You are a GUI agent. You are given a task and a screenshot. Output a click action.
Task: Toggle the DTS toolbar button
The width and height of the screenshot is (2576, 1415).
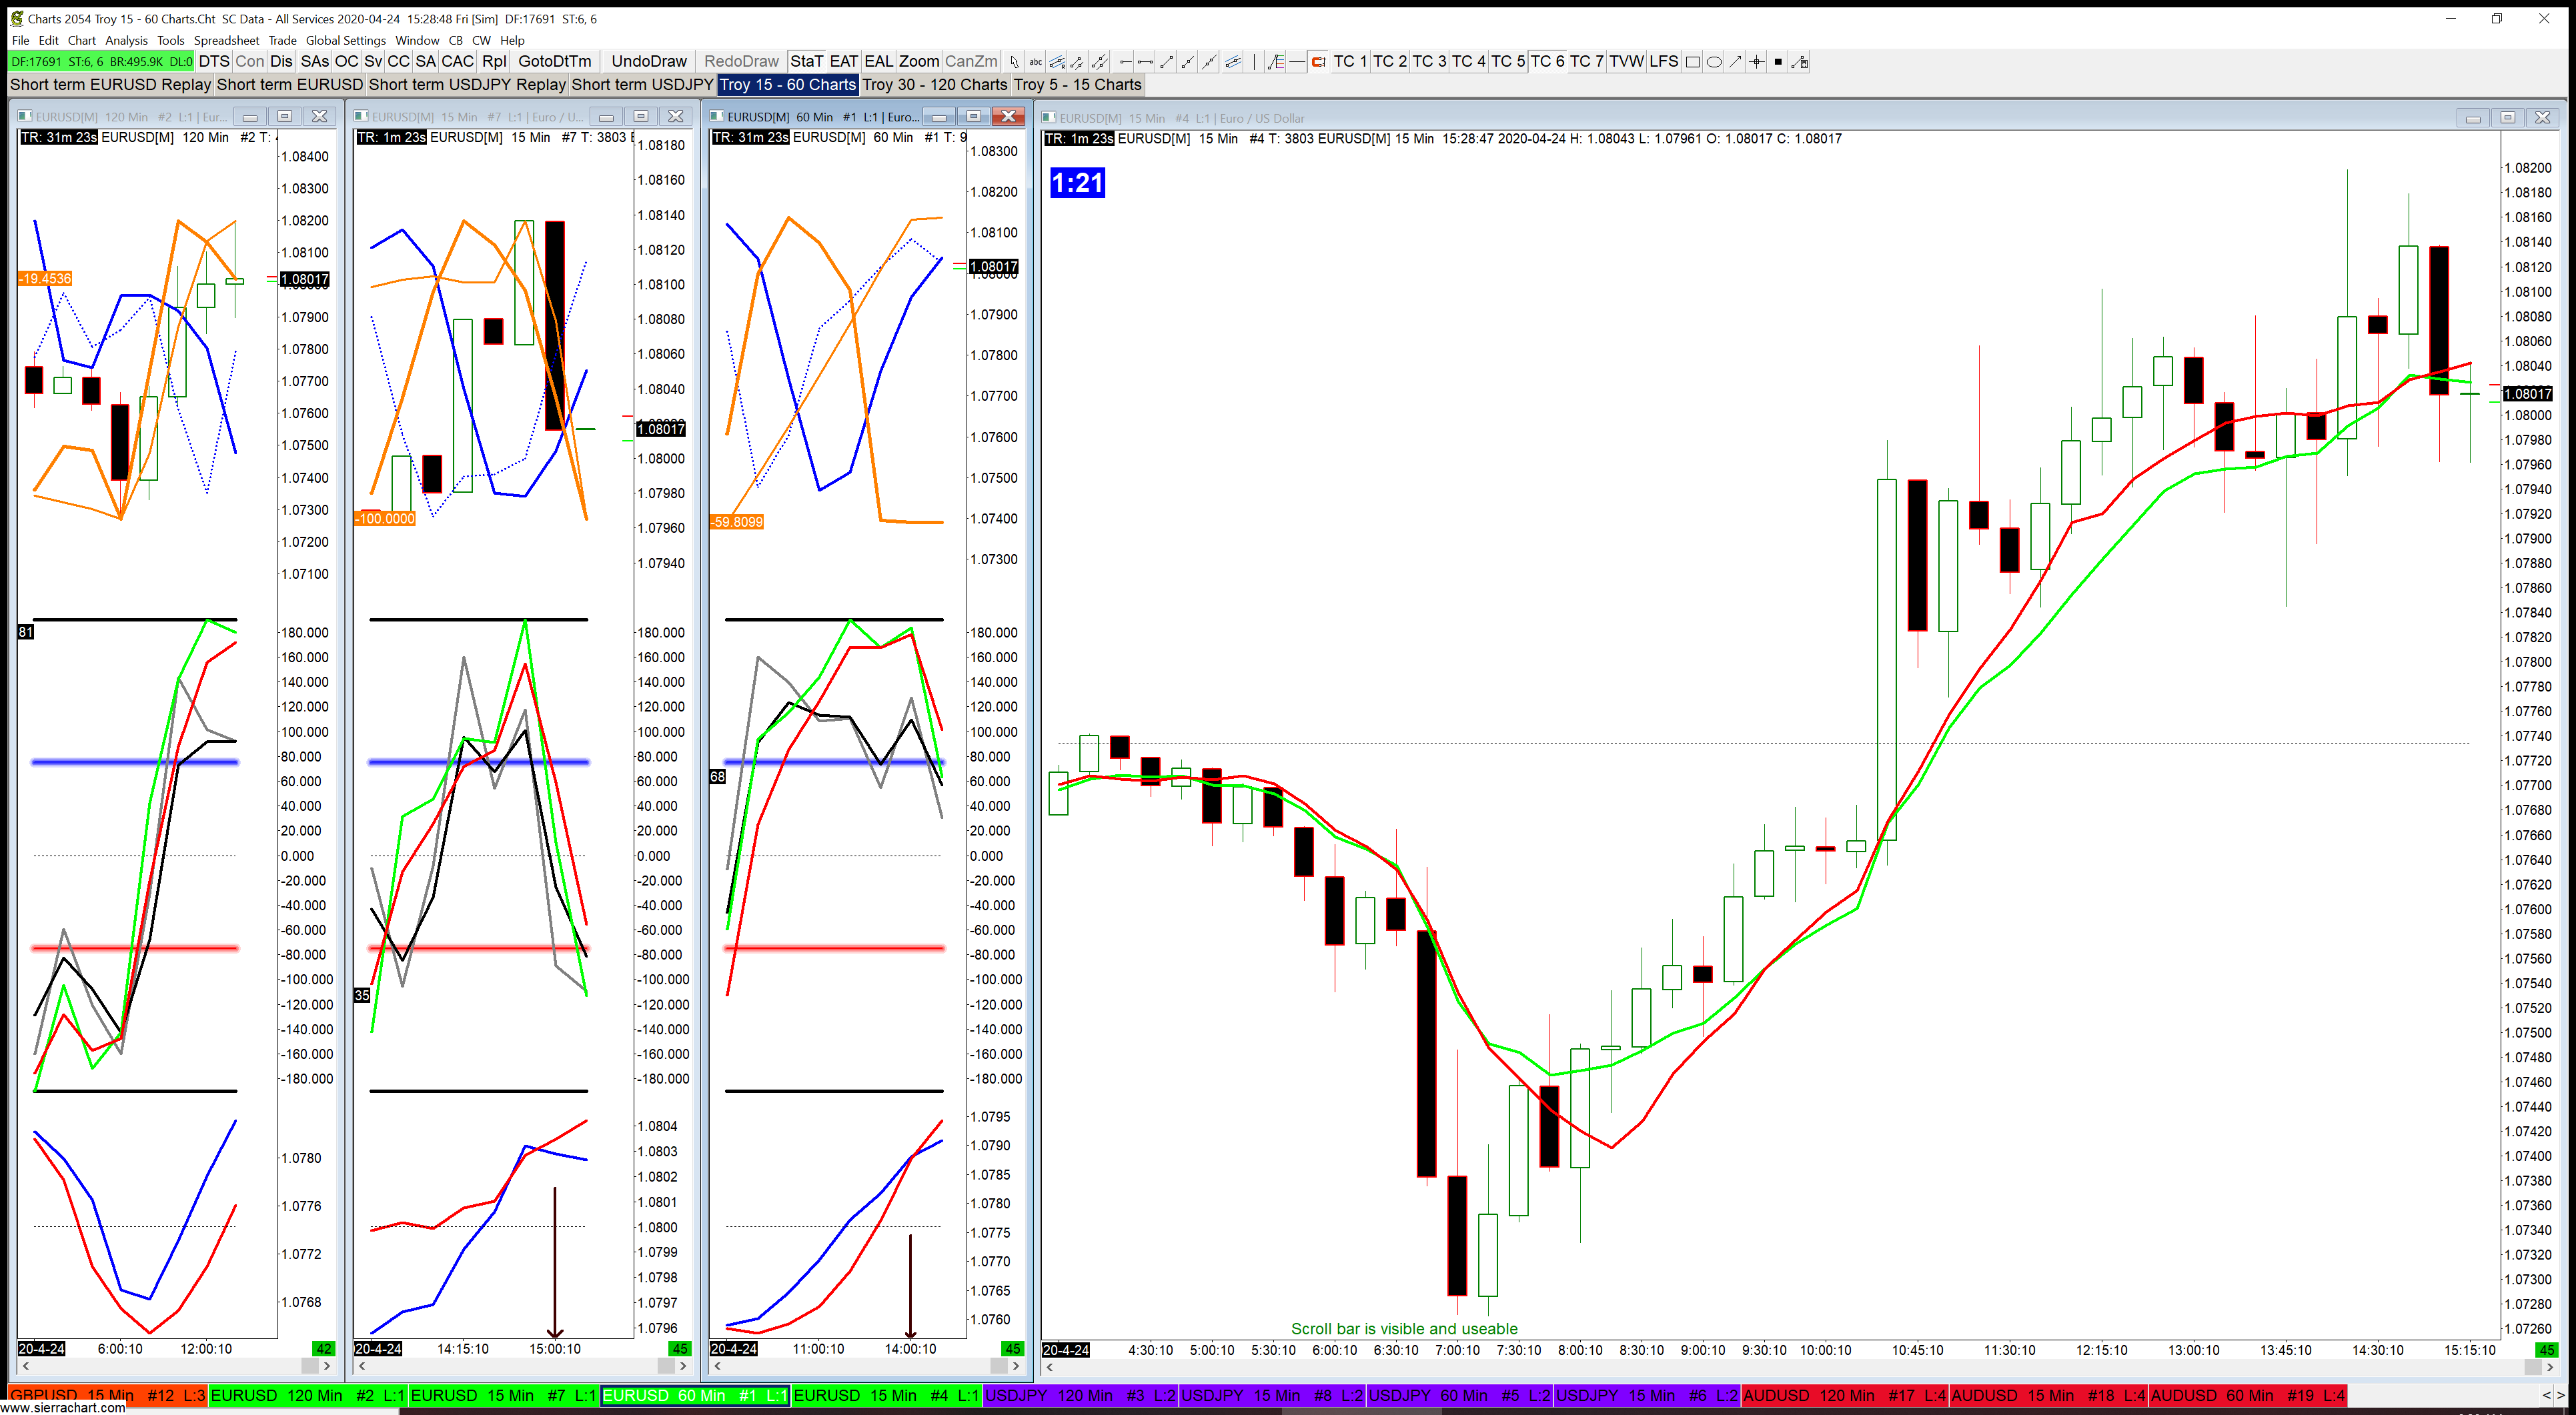pos(214,62)
